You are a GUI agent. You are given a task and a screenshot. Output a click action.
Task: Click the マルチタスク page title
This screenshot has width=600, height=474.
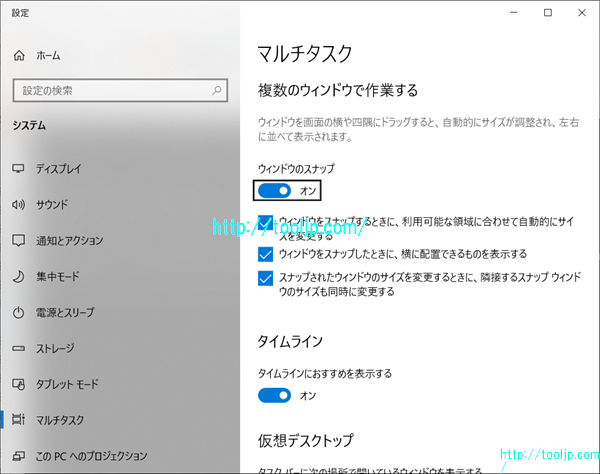[305, 54]
